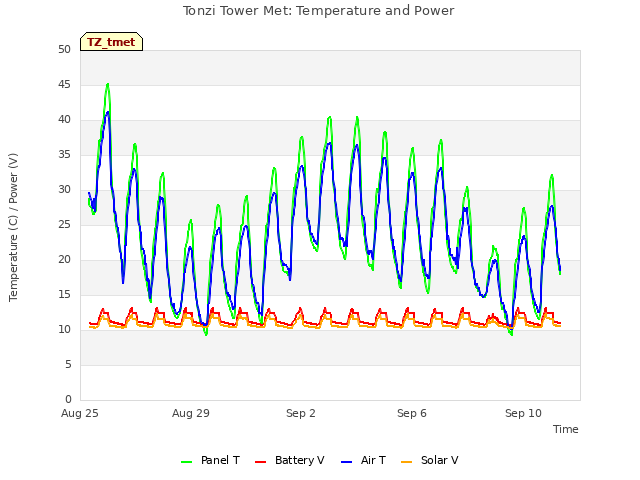Click the Time x-axis label
Screen dimensions: 640x480
(x=566, y=429)
